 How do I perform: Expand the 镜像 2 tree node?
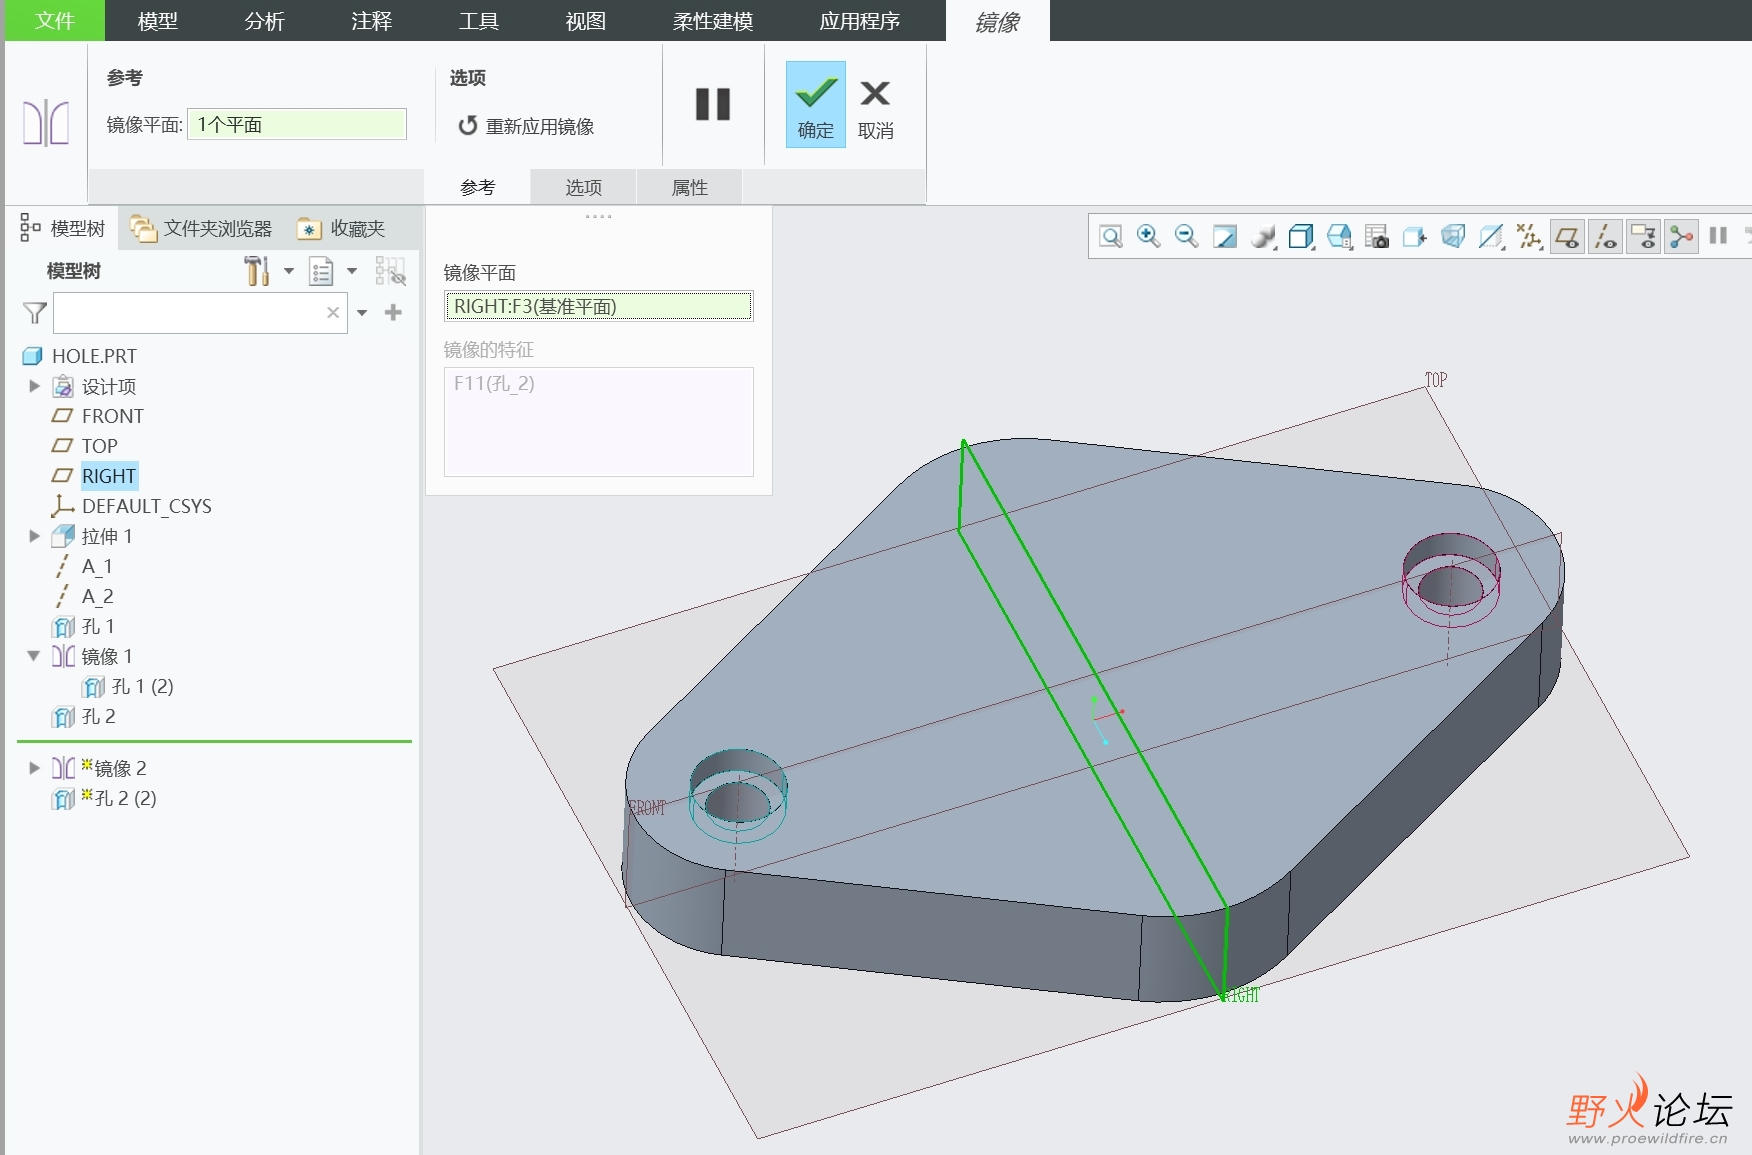(34, 768)
